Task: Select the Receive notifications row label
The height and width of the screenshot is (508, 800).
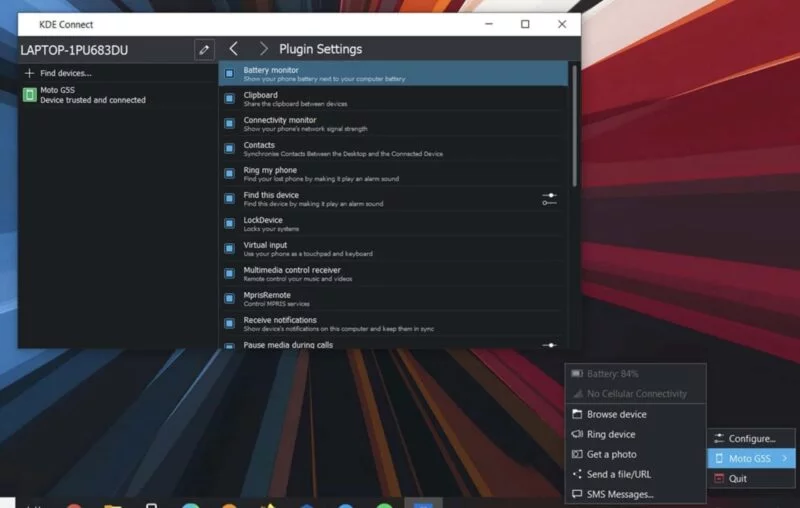Action: click(x=280, y=320)
